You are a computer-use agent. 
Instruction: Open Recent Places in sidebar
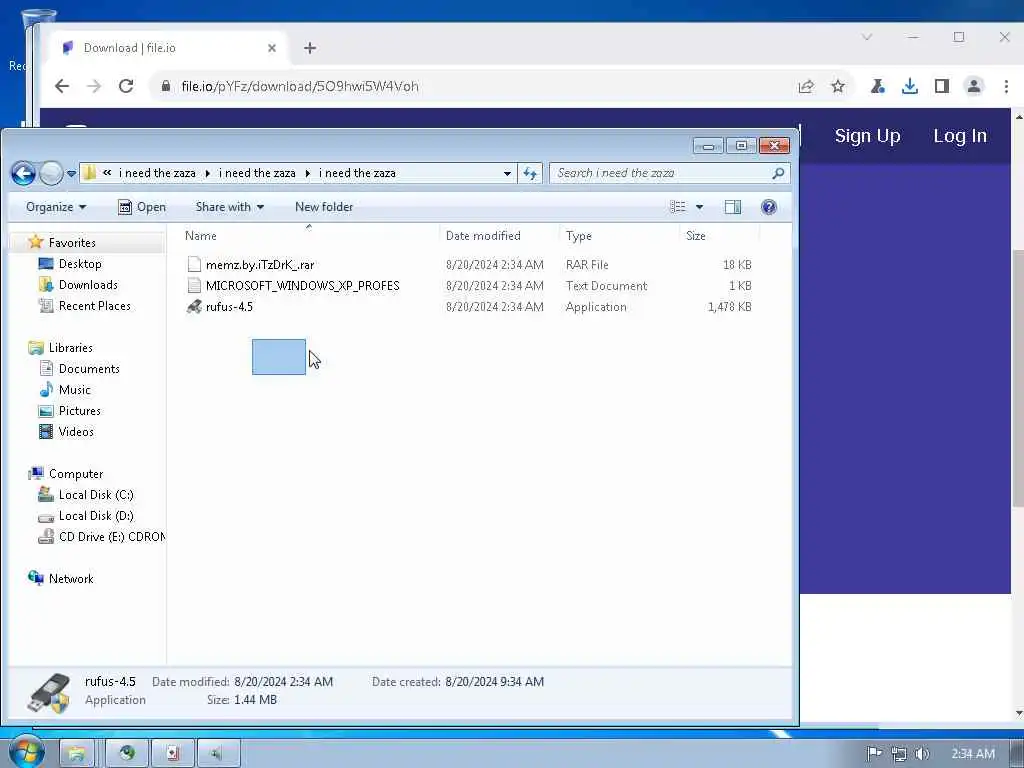[x=95, y=306]
